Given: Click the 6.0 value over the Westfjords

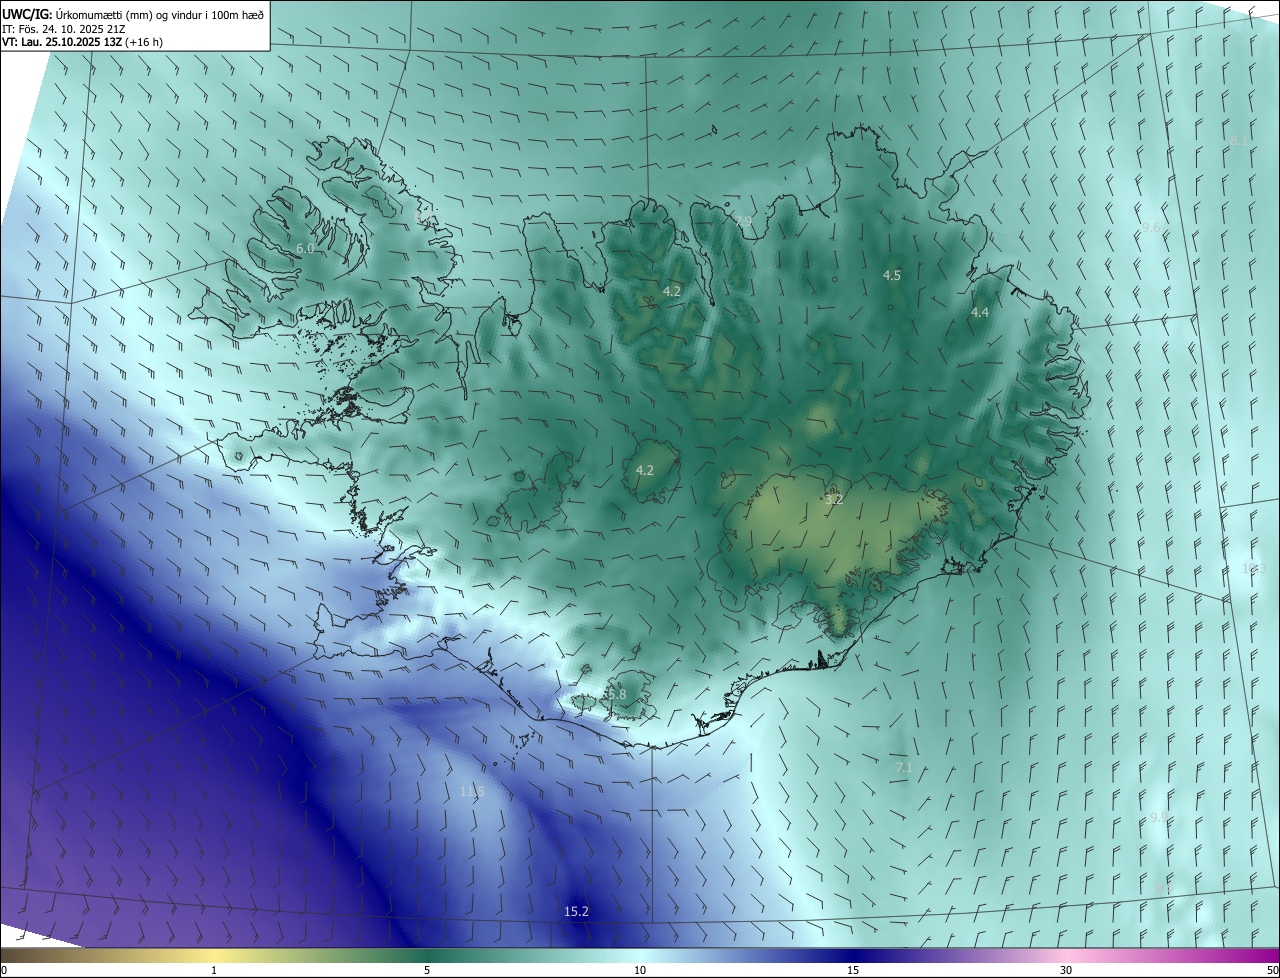Looking at the screenshot, I should click(305, 248).
